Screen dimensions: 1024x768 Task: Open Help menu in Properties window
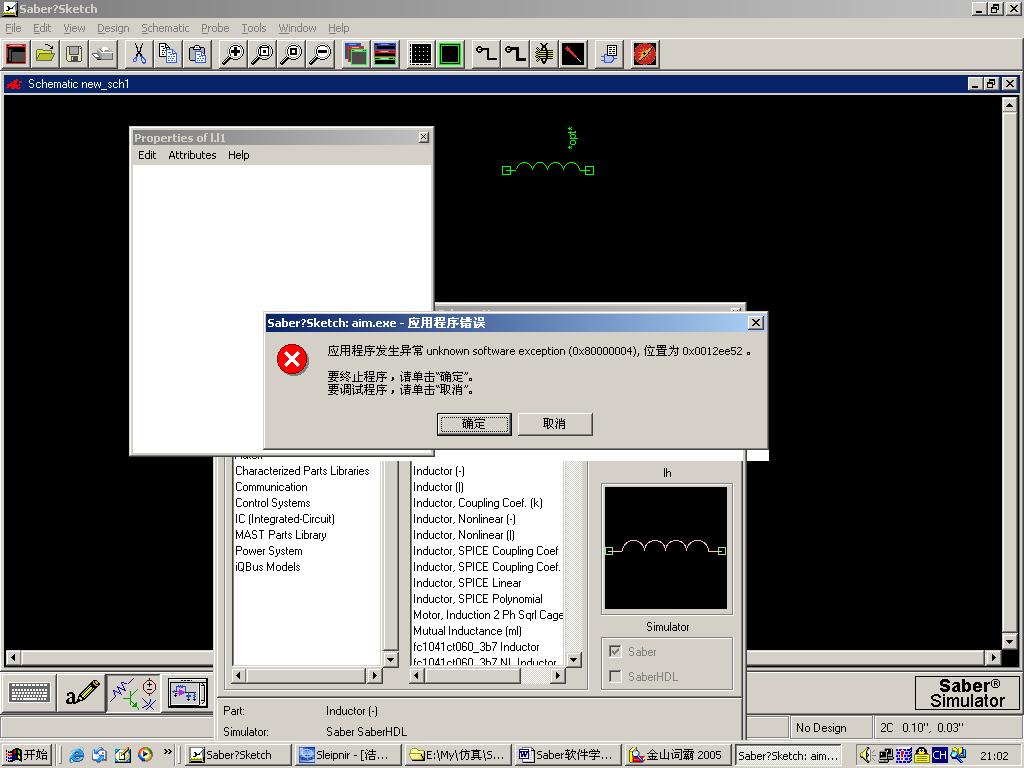238,155
